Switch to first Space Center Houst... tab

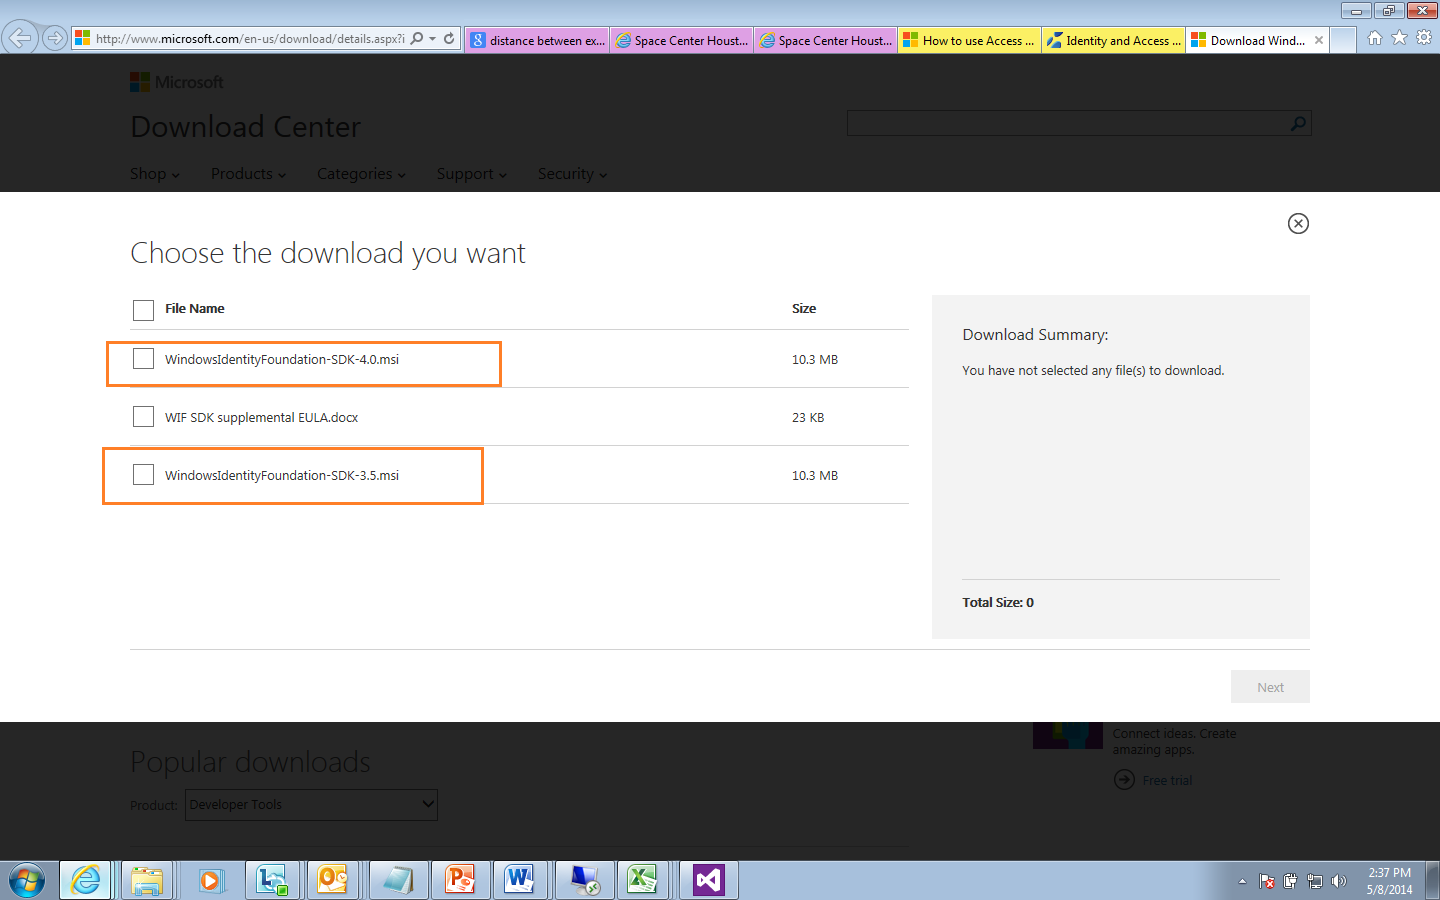(681, 40)
